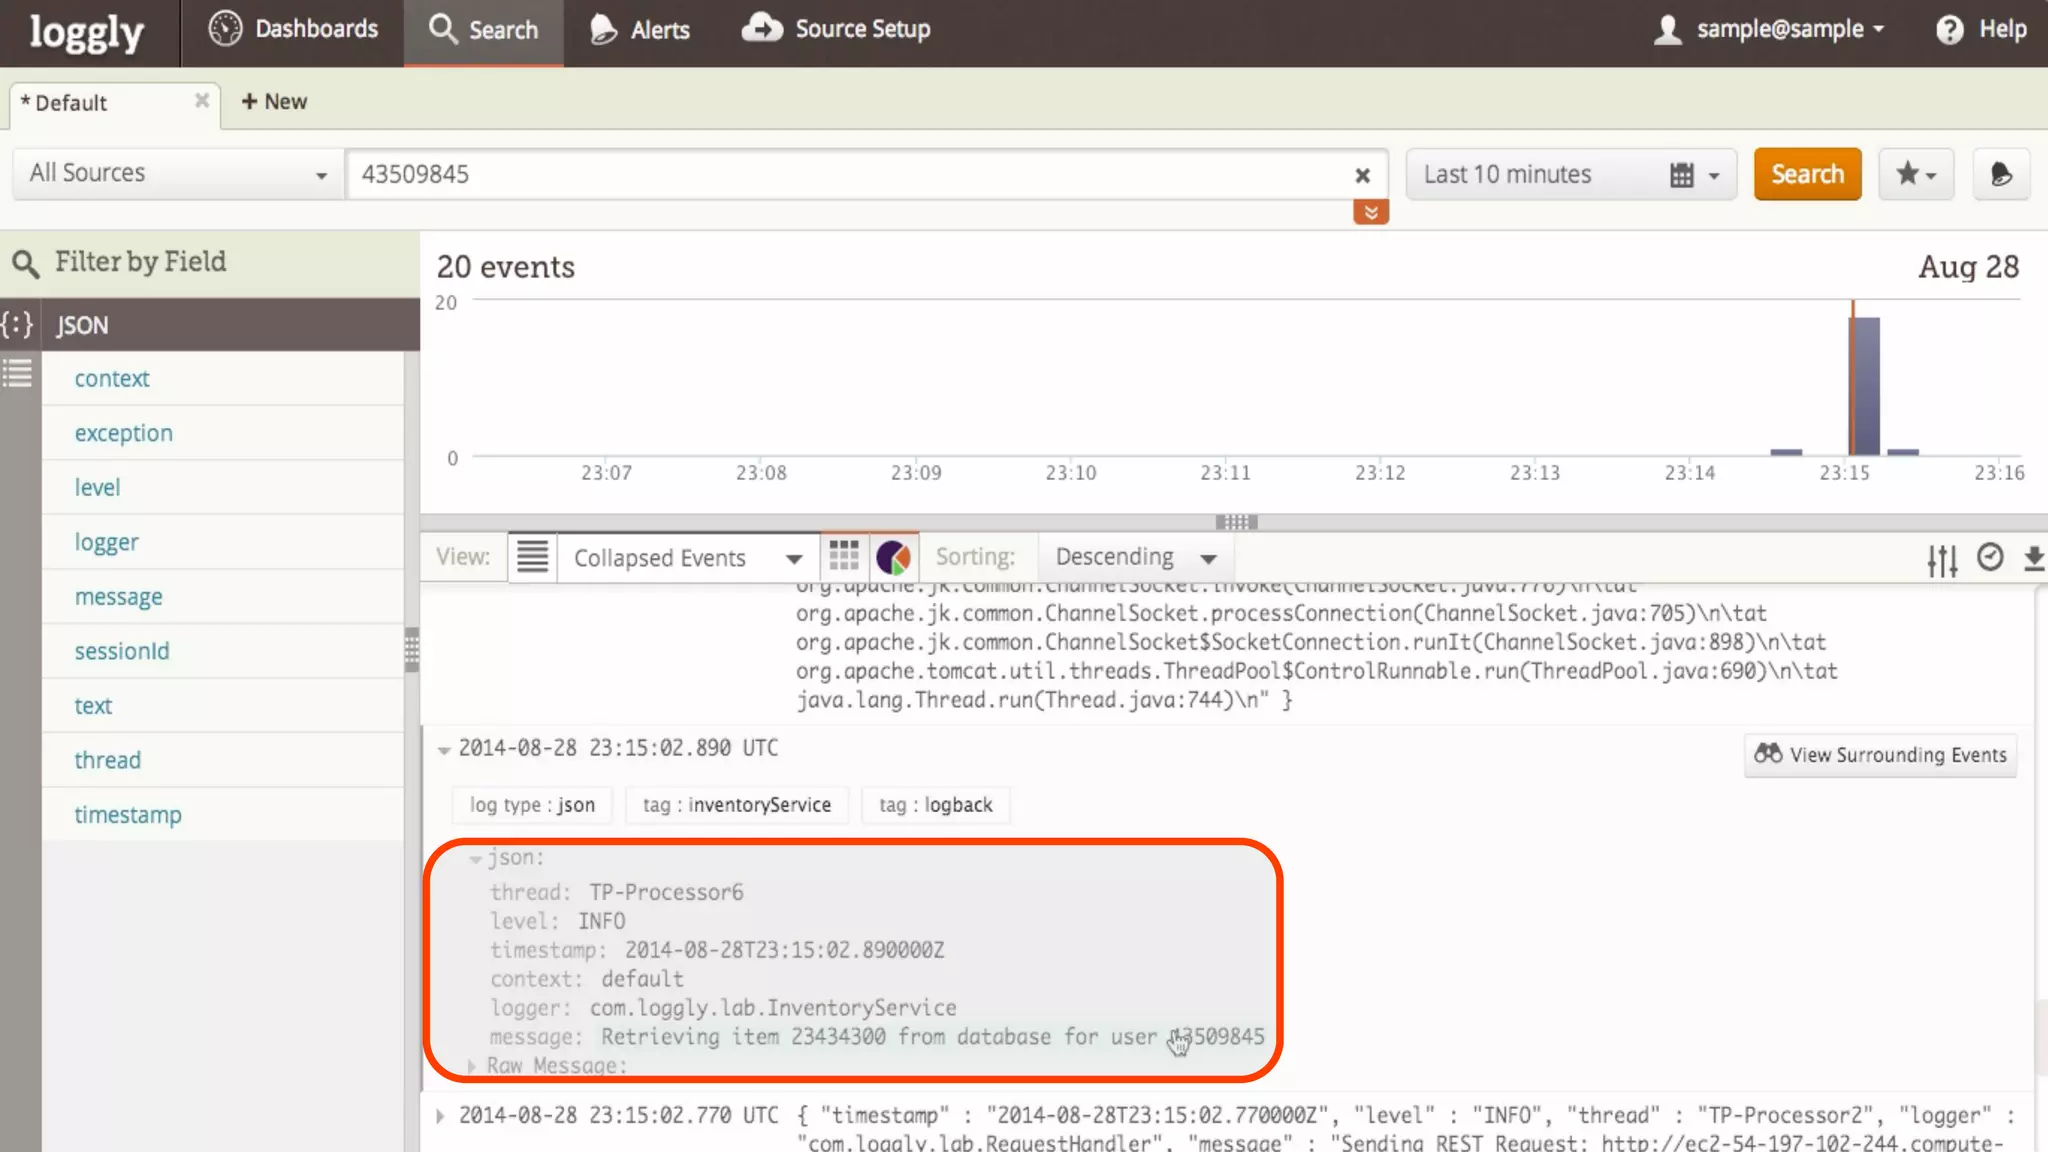Screen dimensions: 2048x1152
Task: Open the All Sources dropdown
Action: (x=178, y=174)
